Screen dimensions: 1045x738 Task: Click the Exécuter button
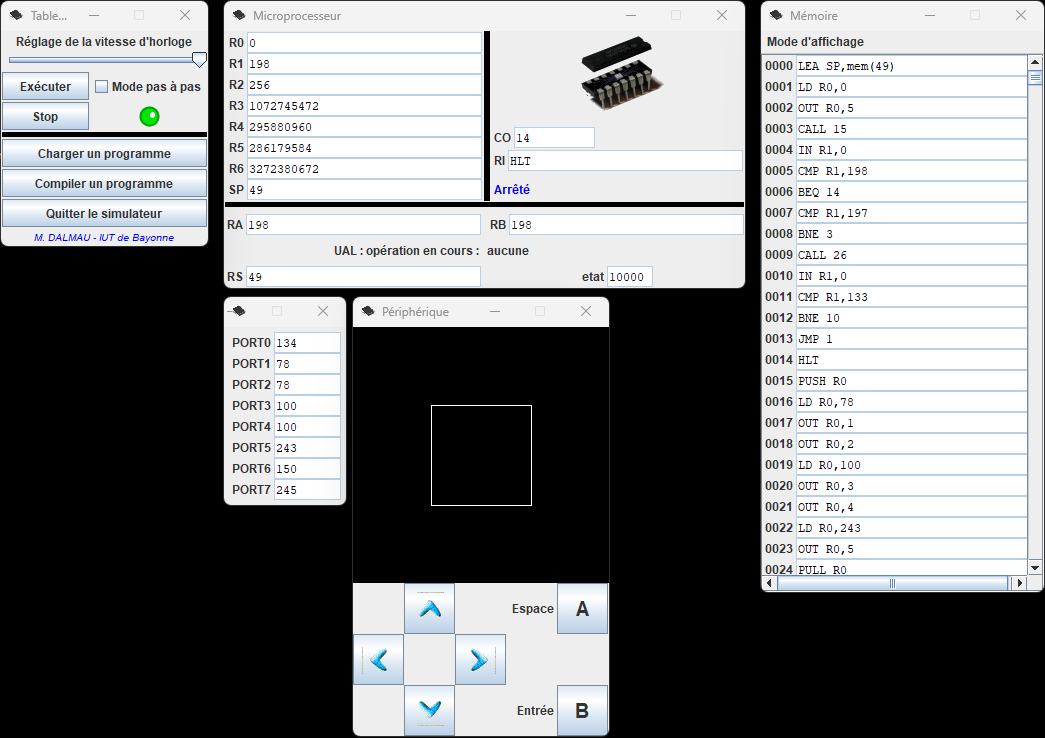point(45,86)
